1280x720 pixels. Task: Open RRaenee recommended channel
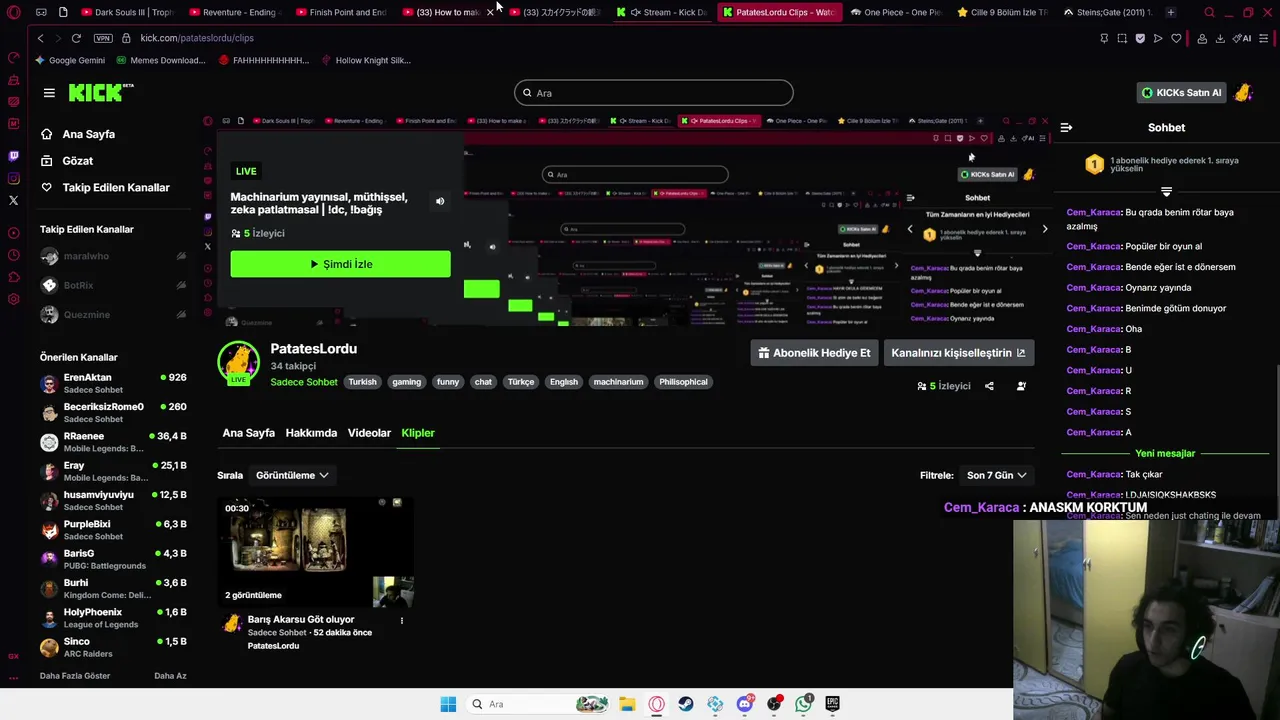113,442
